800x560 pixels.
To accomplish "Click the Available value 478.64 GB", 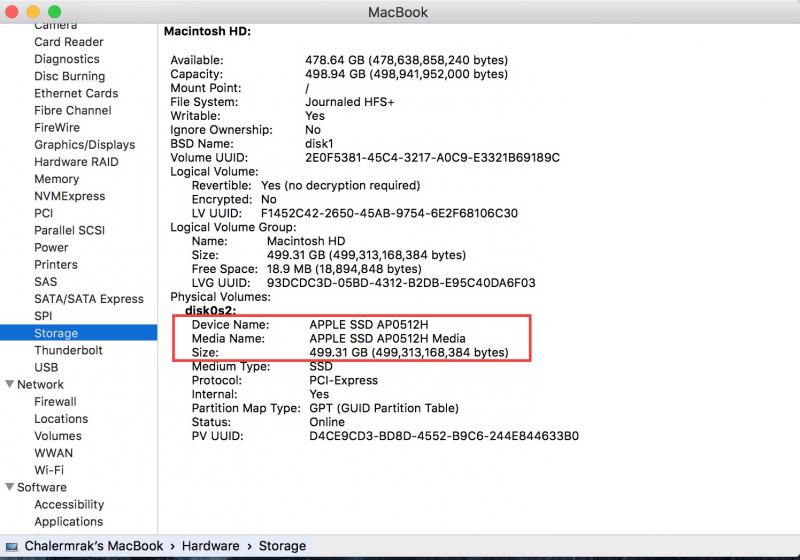I will coord(406,60).
